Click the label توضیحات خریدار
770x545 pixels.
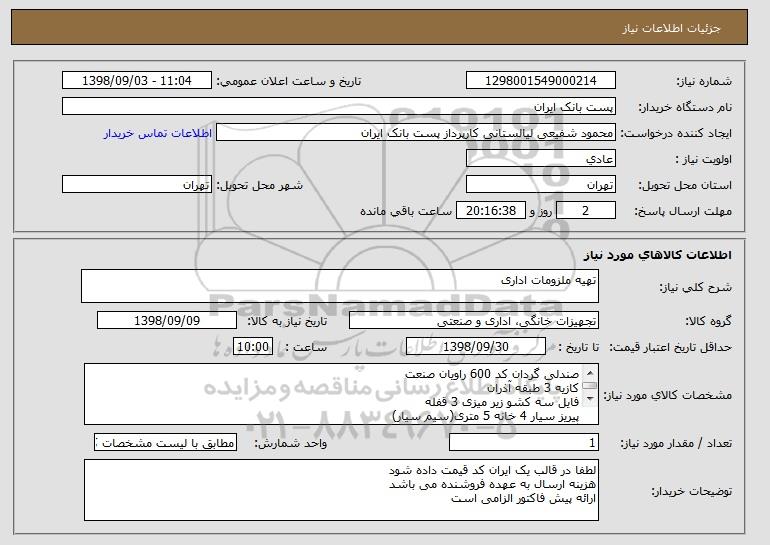point(691,491)
